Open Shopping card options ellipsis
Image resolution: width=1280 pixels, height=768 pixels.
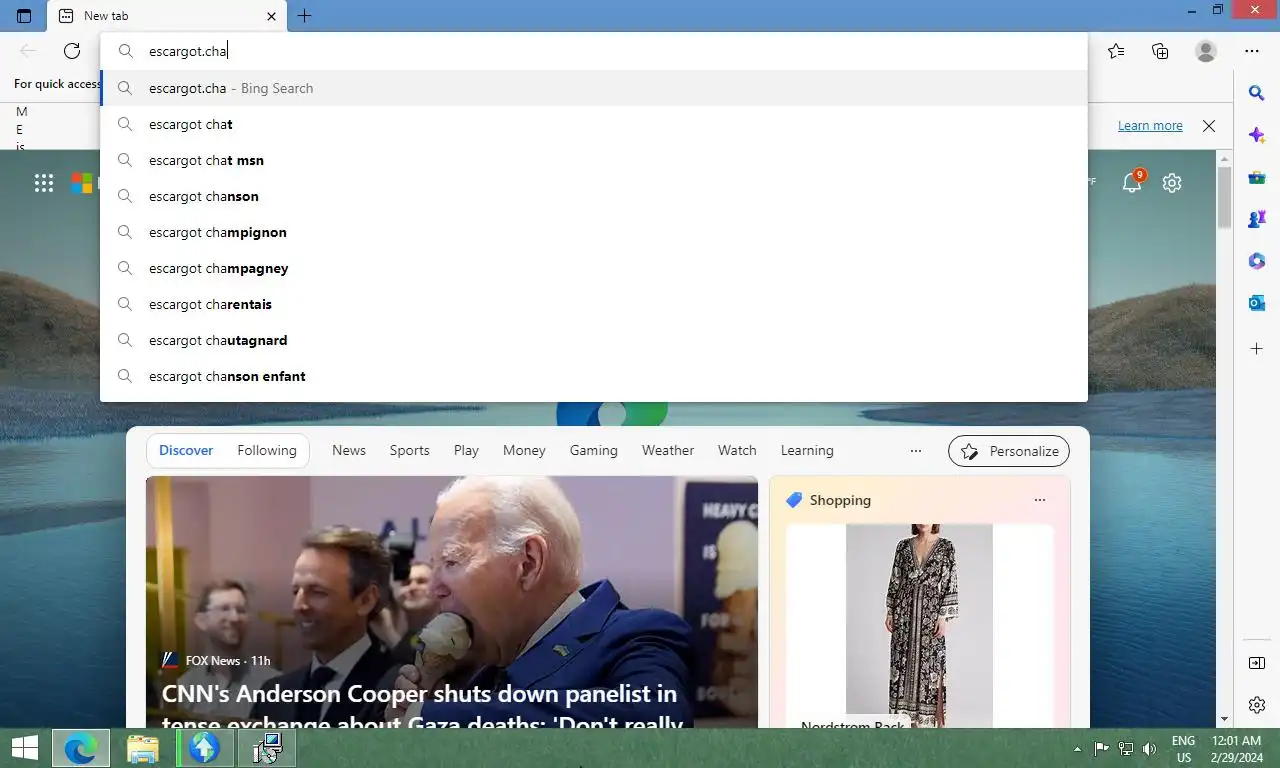pos(1040,500)
